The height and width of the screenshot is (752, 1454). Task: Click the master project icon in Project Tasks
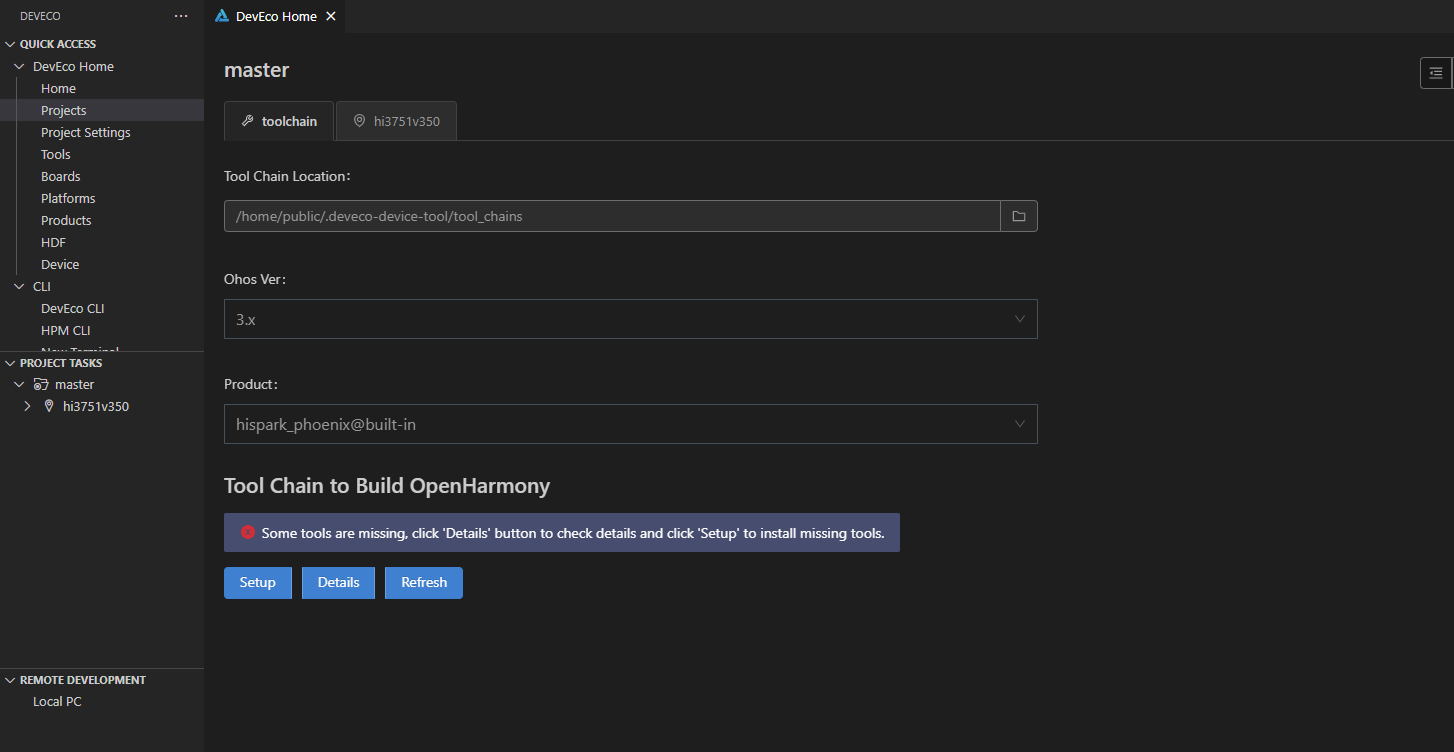click(41, 384)
